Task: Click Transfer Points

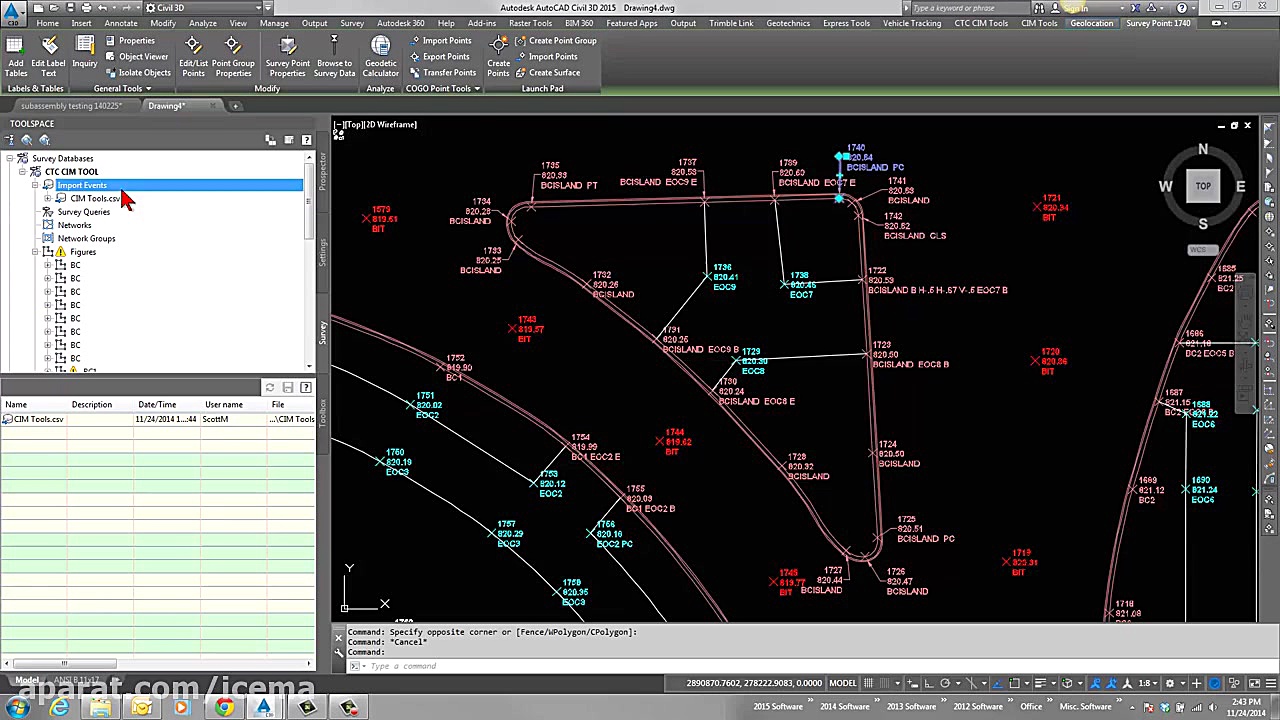Action: (442, 73)
